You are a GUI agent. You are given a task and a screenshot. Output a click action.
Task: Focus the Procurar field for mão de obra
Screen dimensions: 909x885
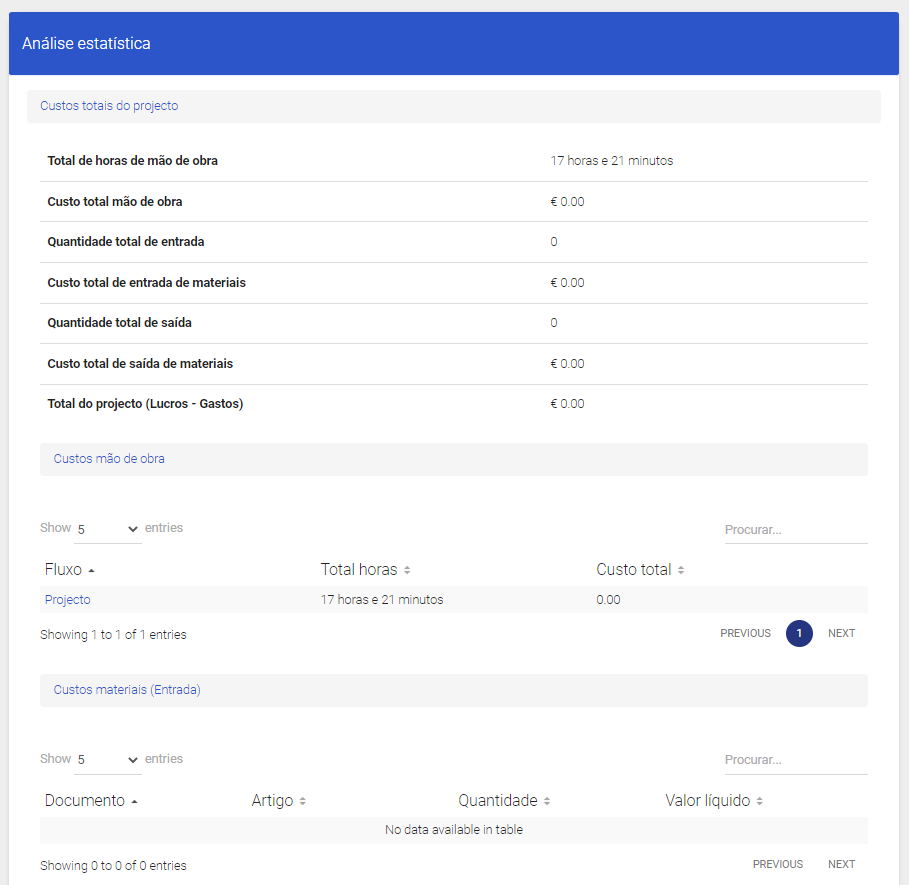tap(795, 530)
